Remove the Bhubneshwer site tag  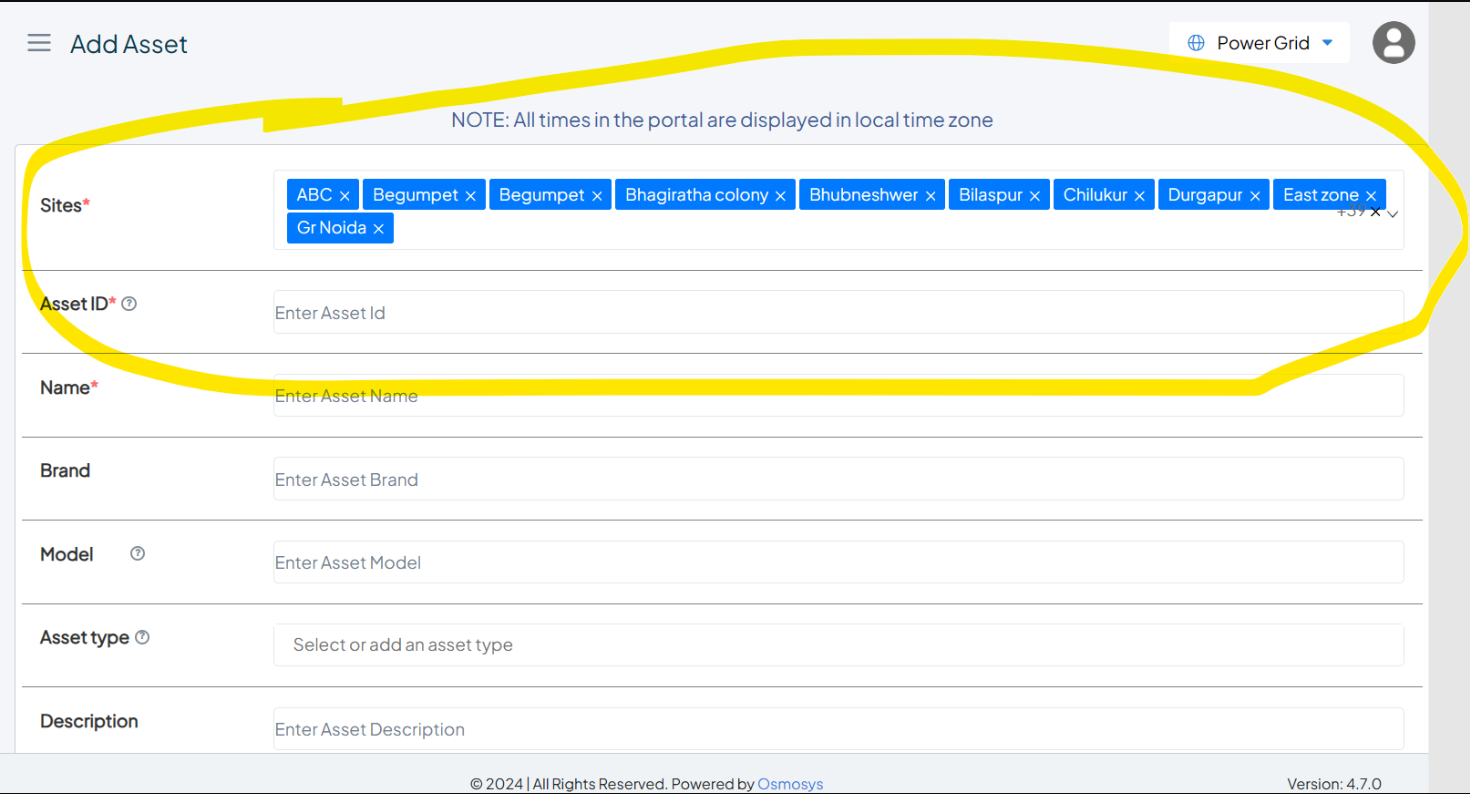click(x=930, y=196)
